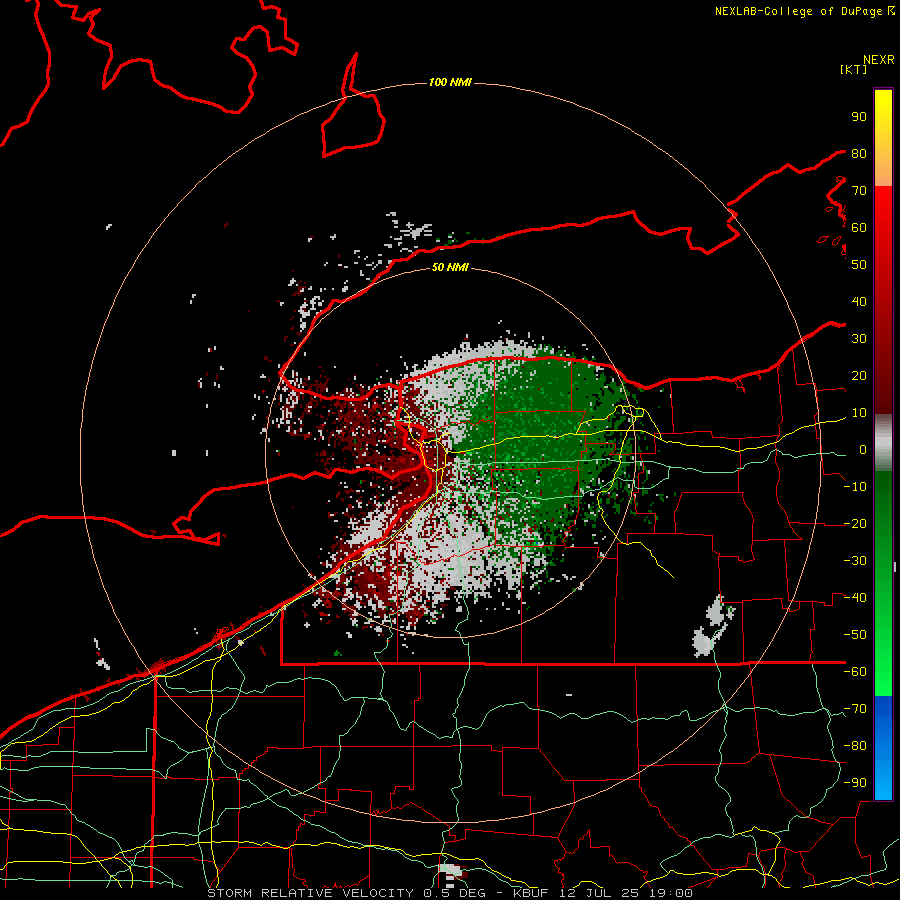Image resolution: width=900 pixels, height=900 pixels.
Task: Click the 70 value on the velocity scale
Action: click(859, 191)
